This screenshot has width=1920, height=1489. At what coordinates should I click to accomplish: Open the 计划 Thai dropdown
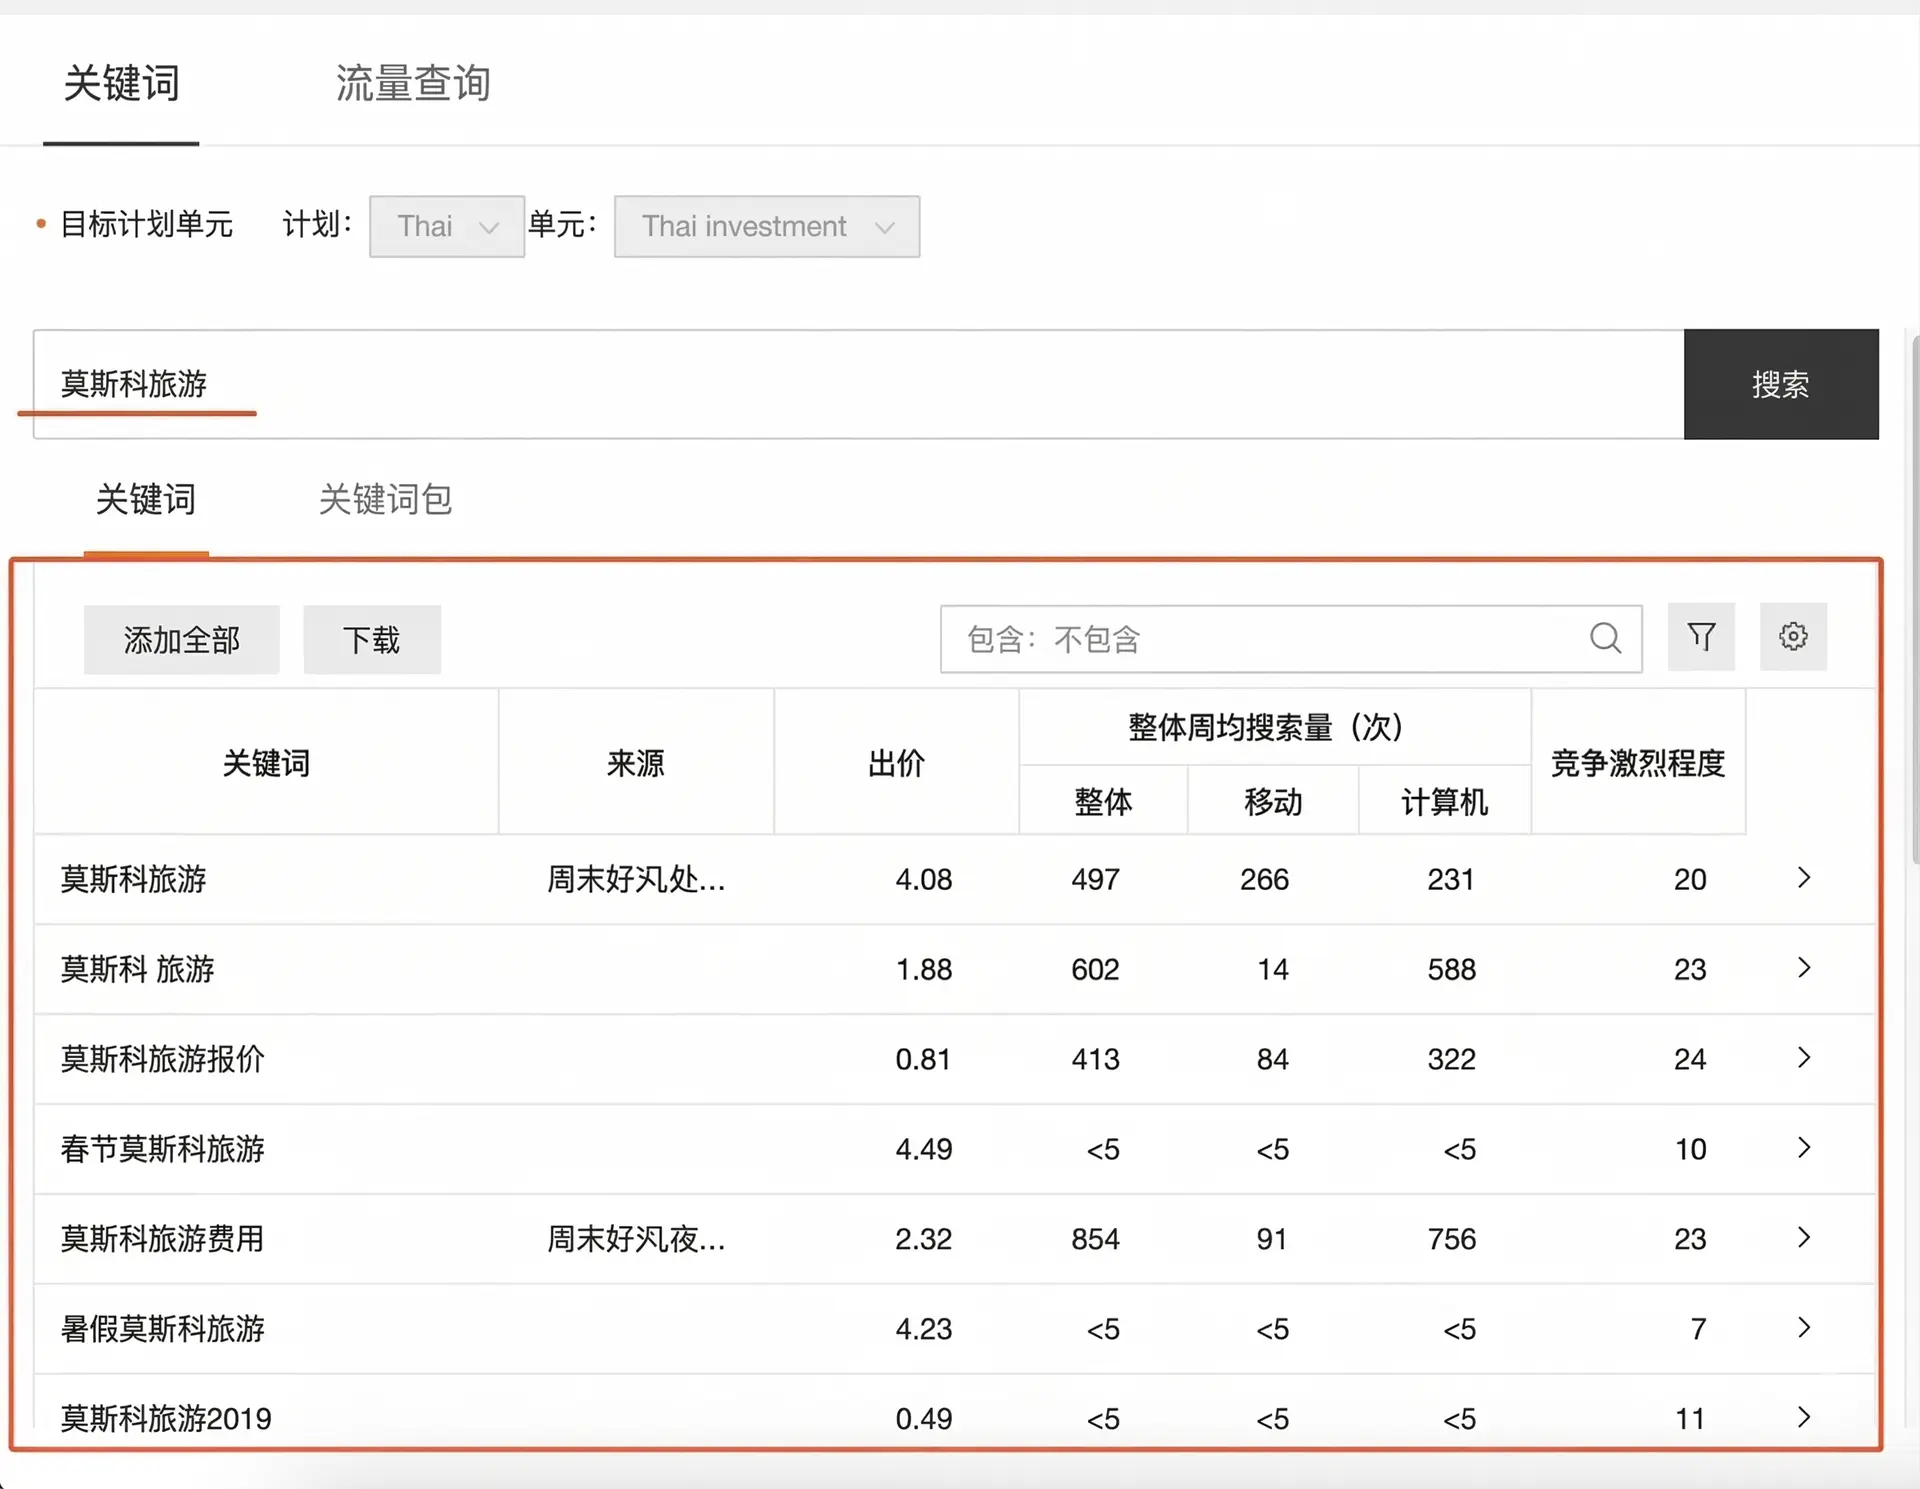(447, 226)
